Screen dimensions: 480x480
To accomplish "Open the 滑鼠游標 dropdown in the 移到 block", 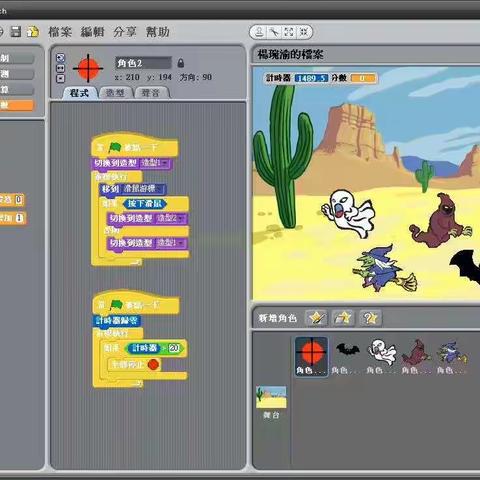I will coord(143,189).
